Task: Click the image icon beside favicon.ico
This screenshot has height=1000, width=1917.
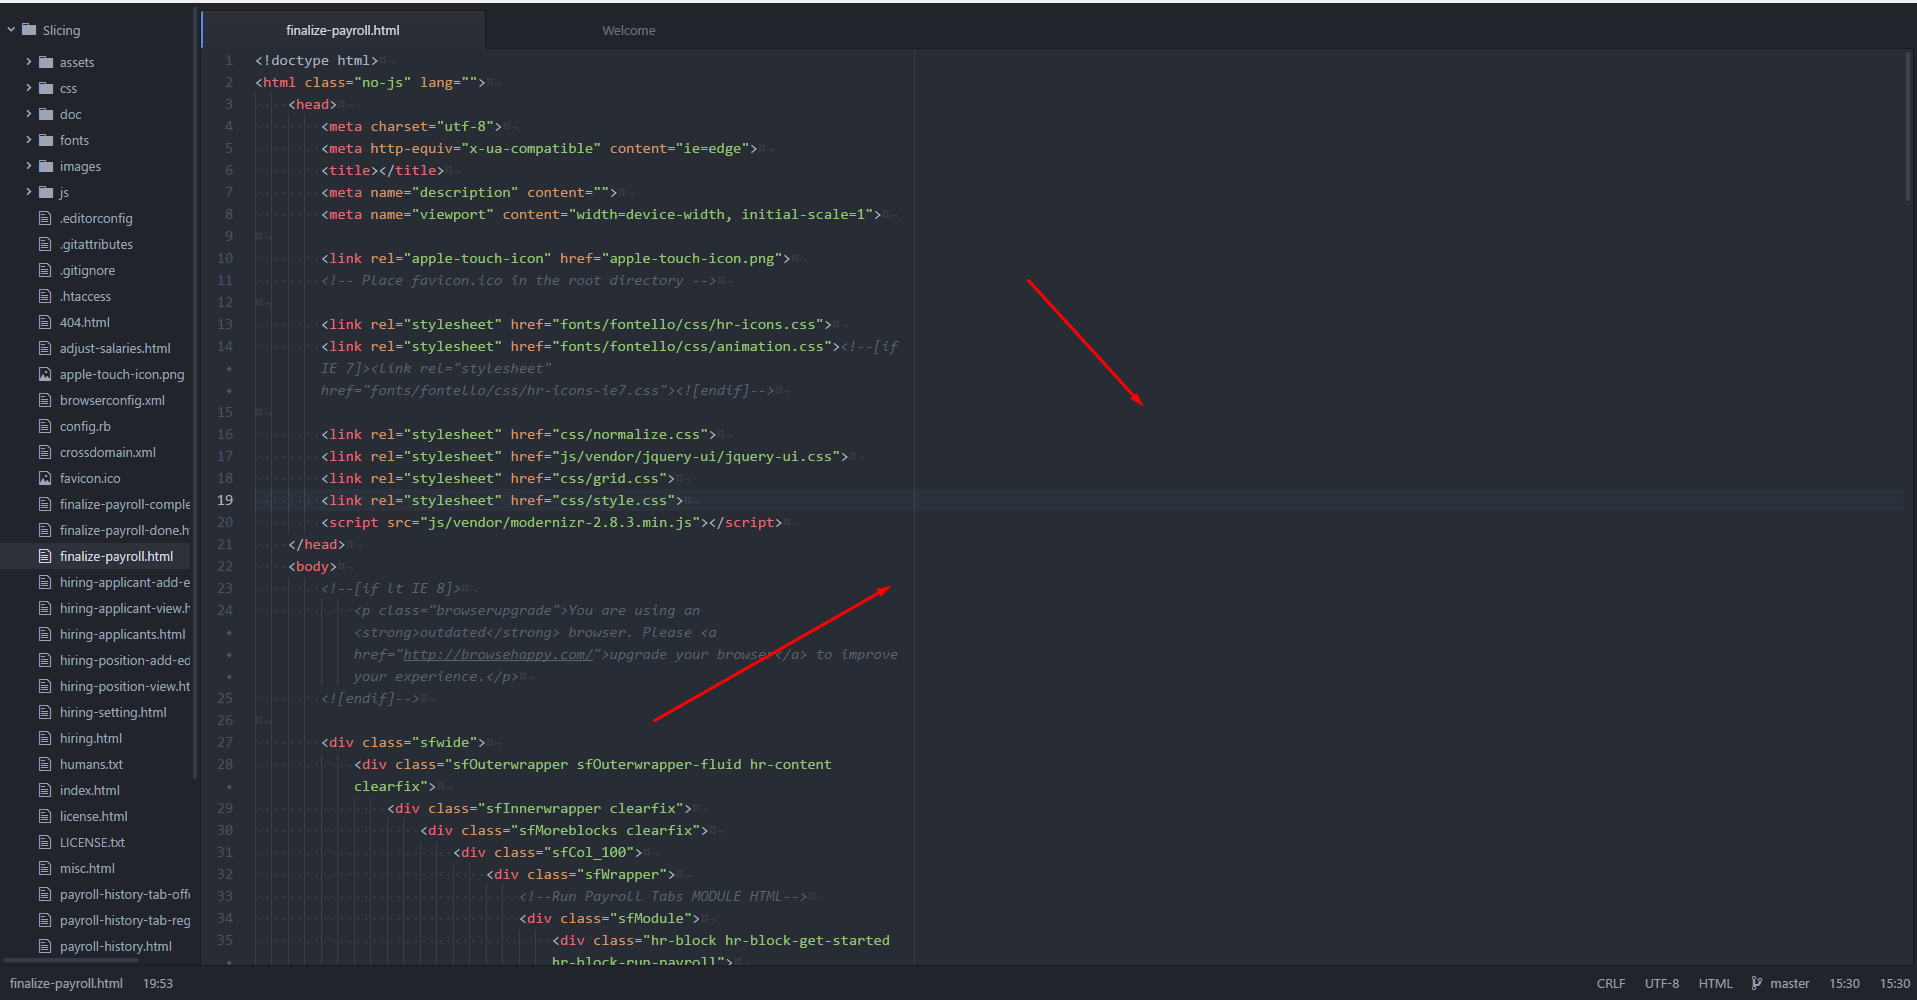Action: tap(45, 478)
